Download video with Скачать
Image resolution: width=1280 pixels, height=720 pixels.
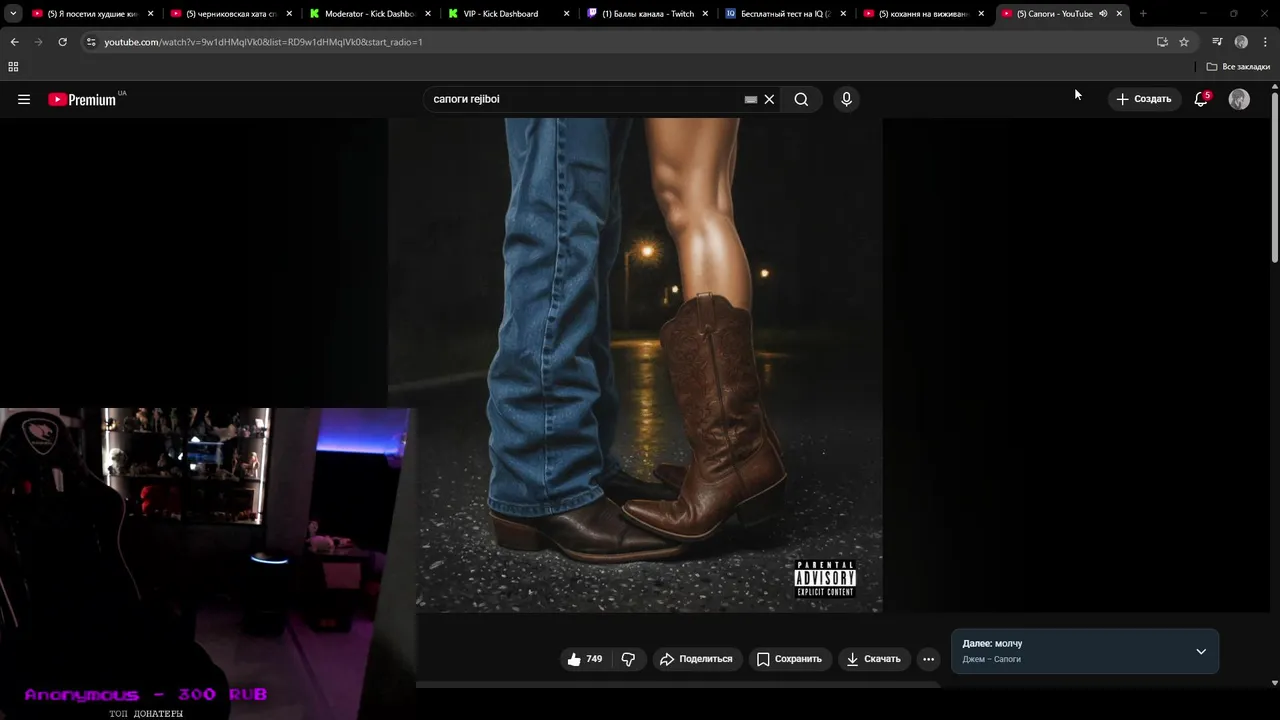click(x=874, y=659)
